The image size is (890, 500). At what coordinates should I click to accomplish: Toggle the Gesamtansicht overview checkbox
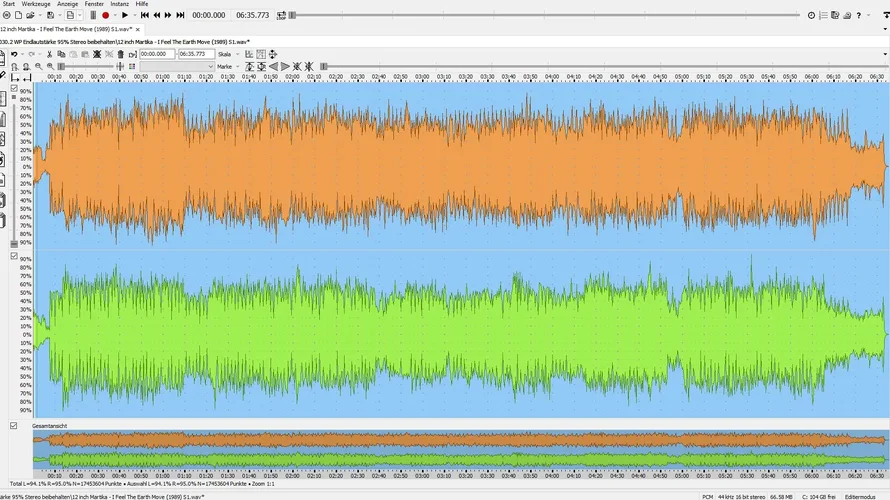14,426
